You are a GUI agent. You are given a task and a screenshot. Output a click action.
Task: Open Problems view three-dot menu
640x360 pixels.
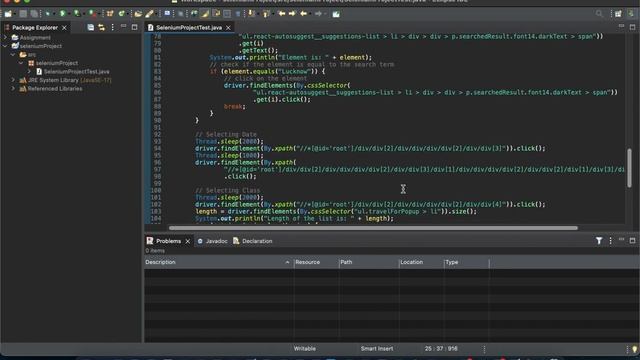[x=611, y=241]
